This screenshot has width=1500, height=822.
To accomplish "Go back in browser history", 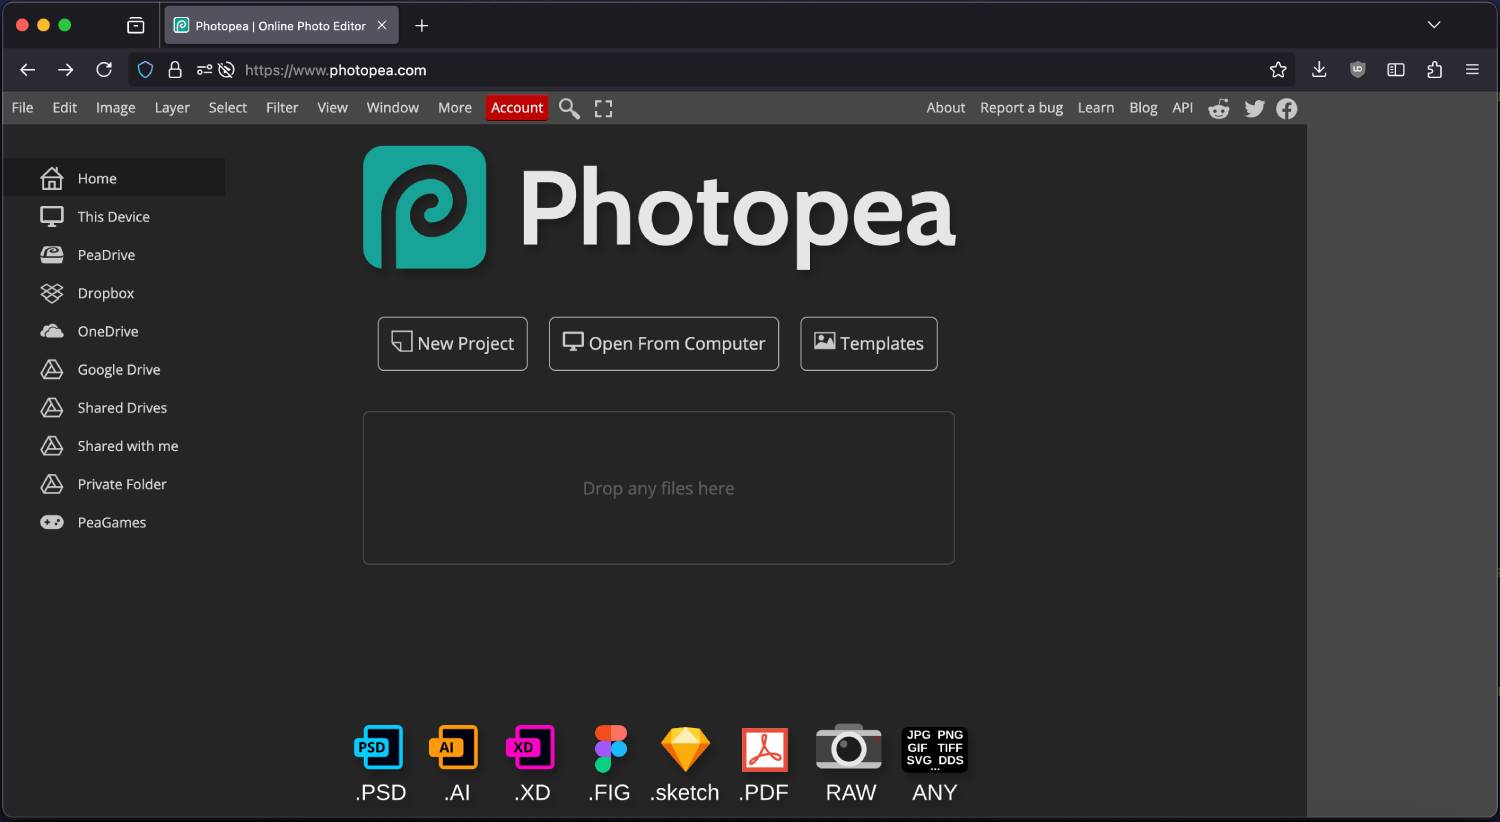I will point(28,70).
